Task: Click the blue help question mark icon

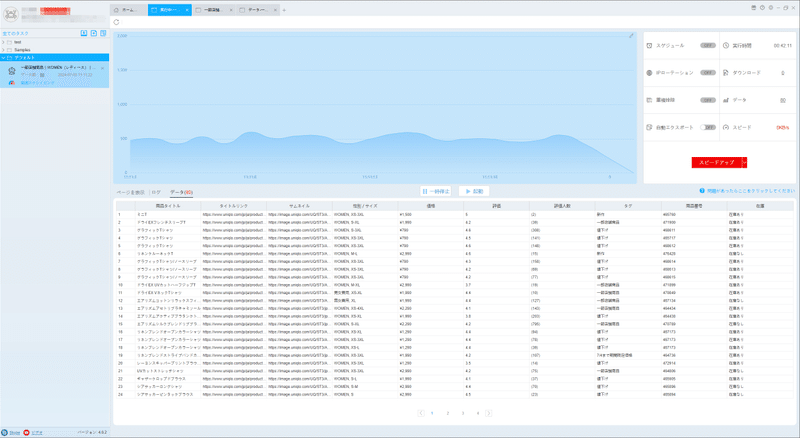Action: click(x=702, y=190)
